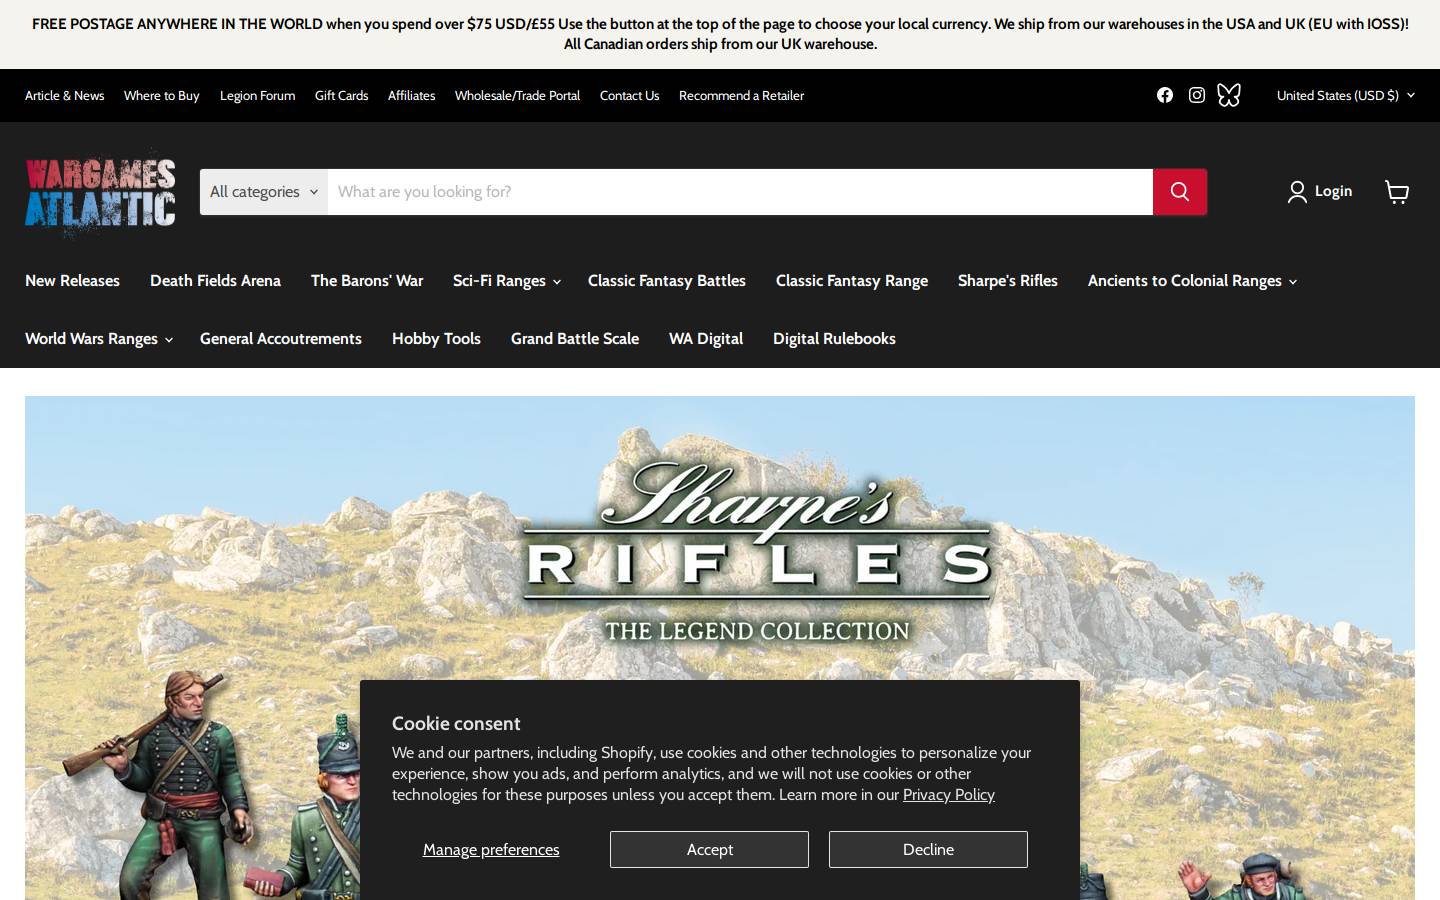Open the Privacy Policy link

tap(948, 795)
